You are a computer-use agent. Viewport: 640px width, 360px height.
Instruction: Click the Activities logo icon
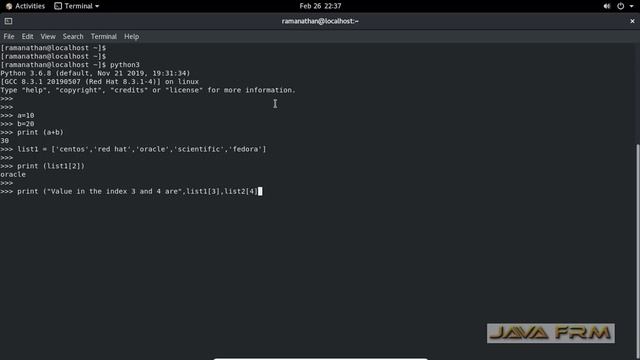pyautogui.click(x=9, y=6)
